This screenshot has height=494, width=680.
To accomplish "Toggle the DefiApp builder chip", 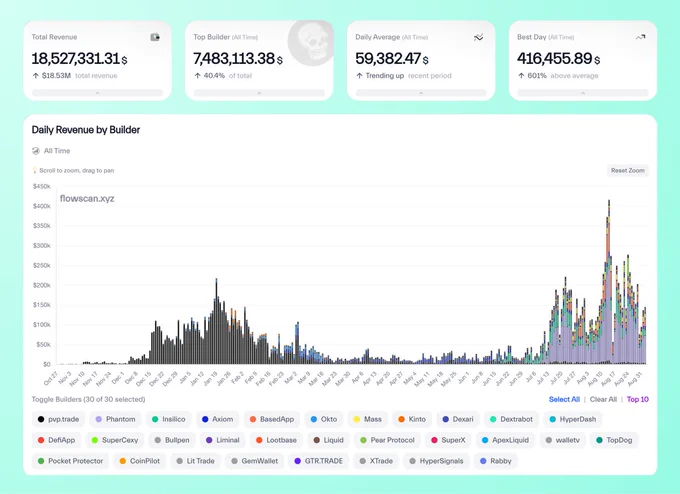I will pos(56,440).
